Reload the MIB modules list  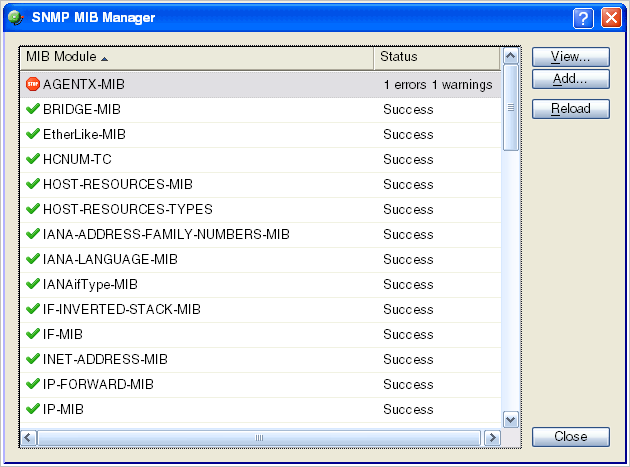point(570,109)
